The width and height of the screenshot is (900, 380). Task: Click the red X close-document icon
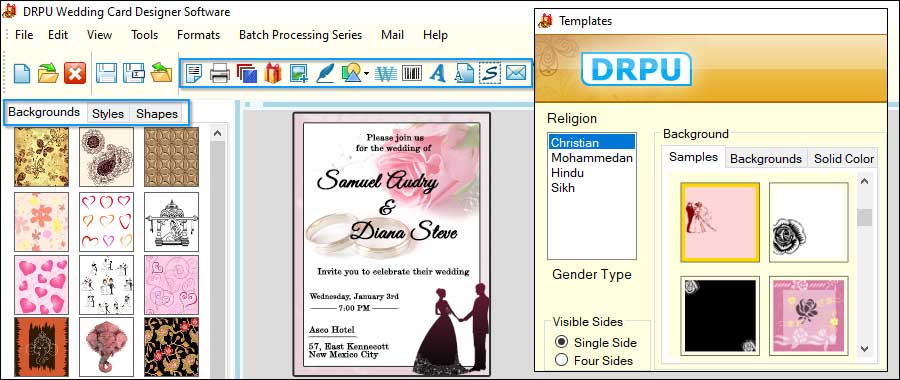coord(75,73)
